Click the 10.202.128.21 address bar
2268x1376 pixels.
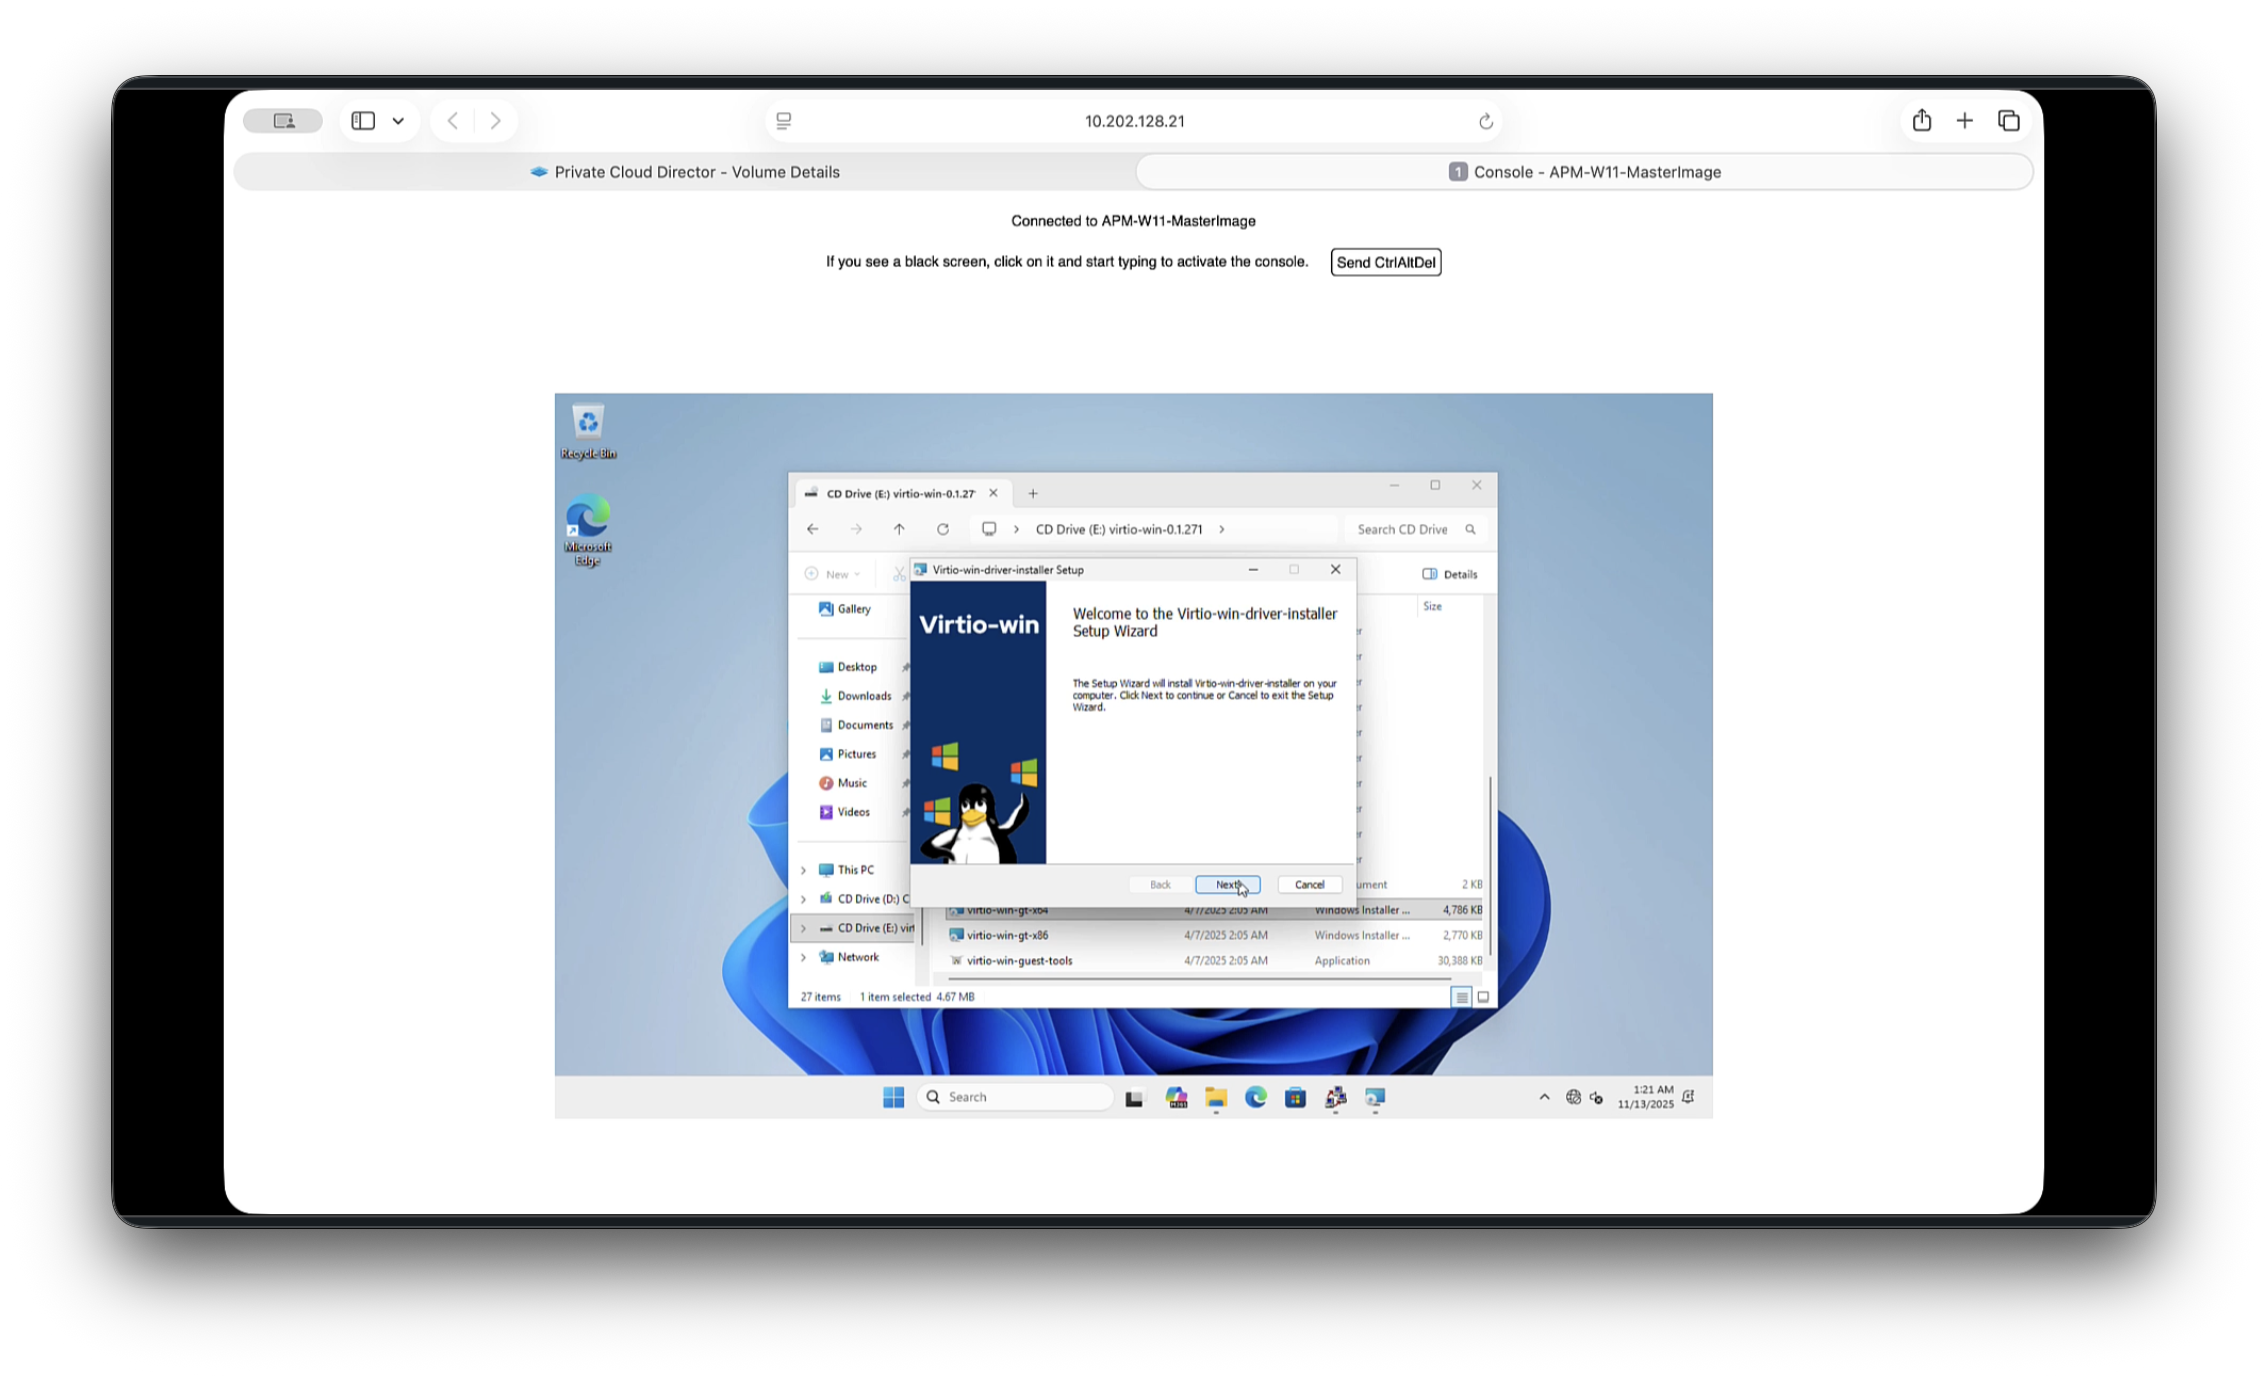1134,121
